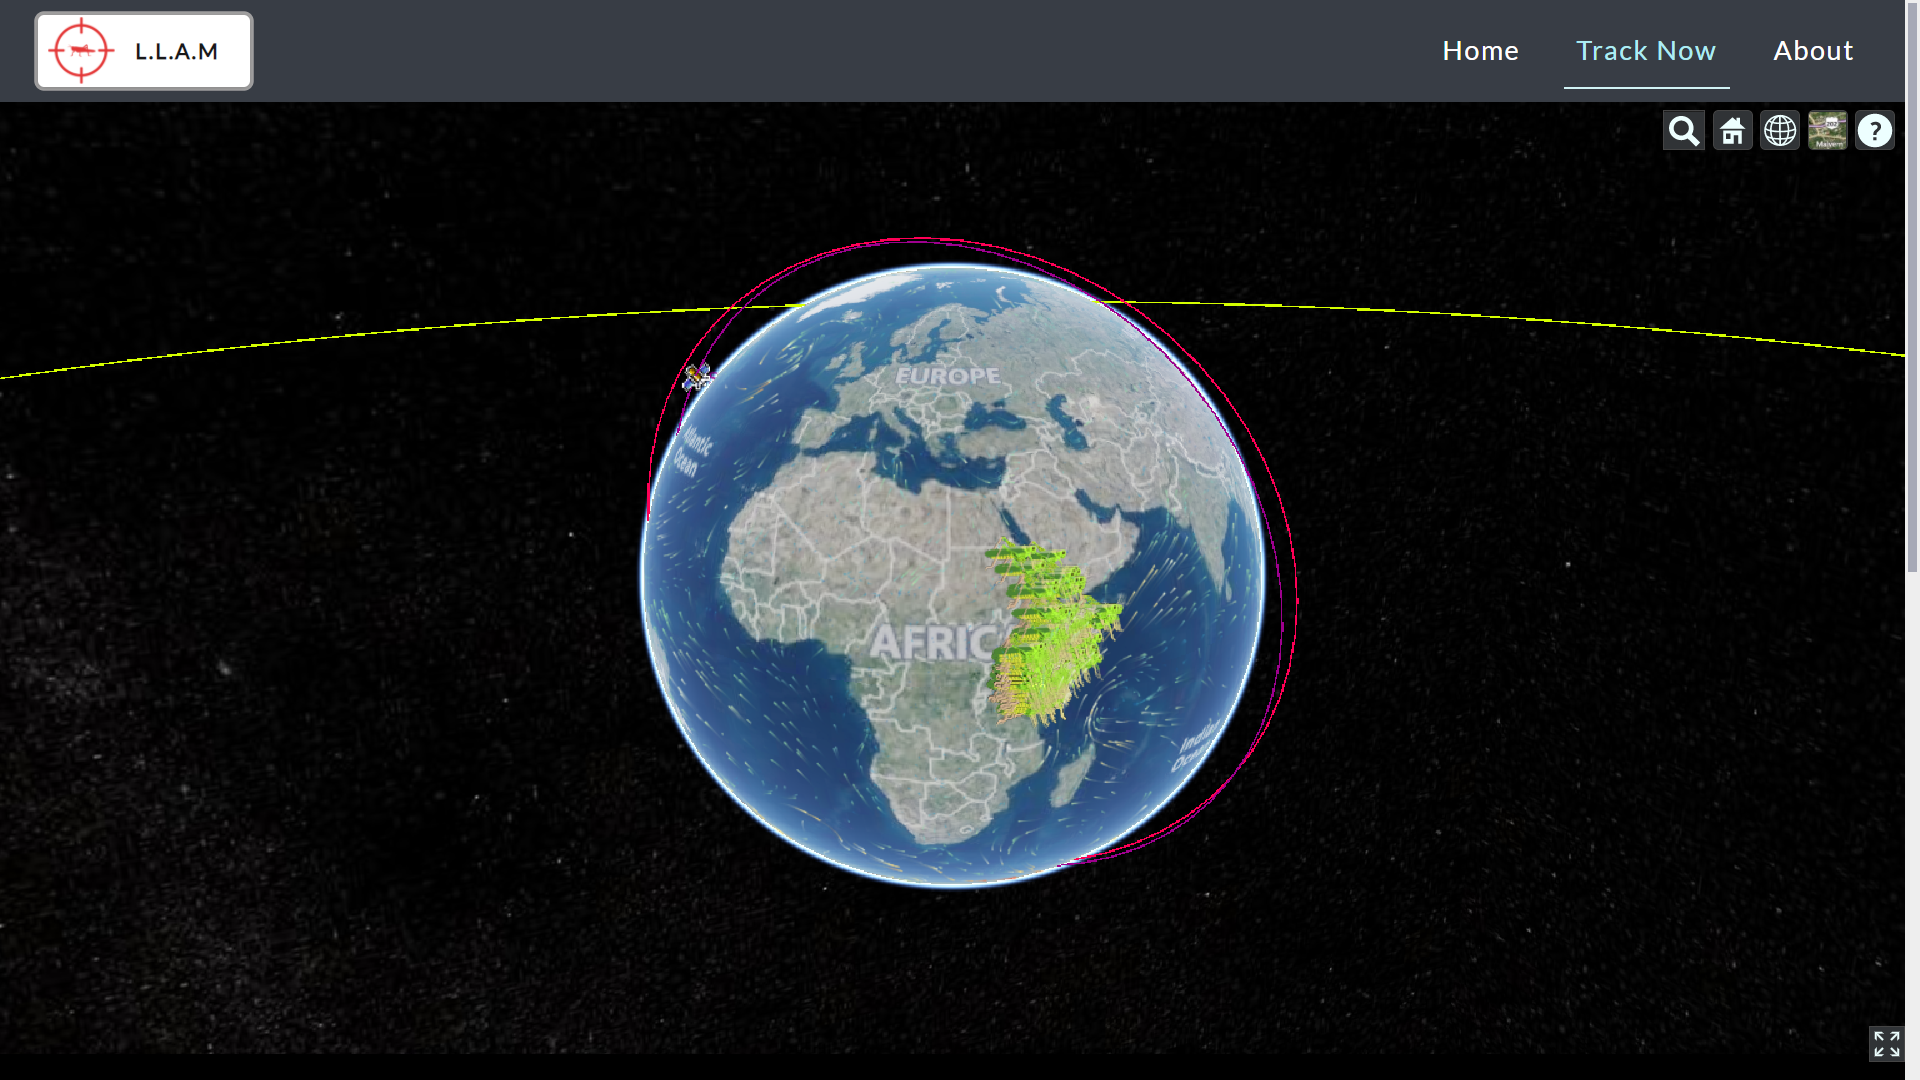The width and height of the screenshot is (1920, 1080).
Task: Click the AFRICA continent label
Action: click(930, 642)
